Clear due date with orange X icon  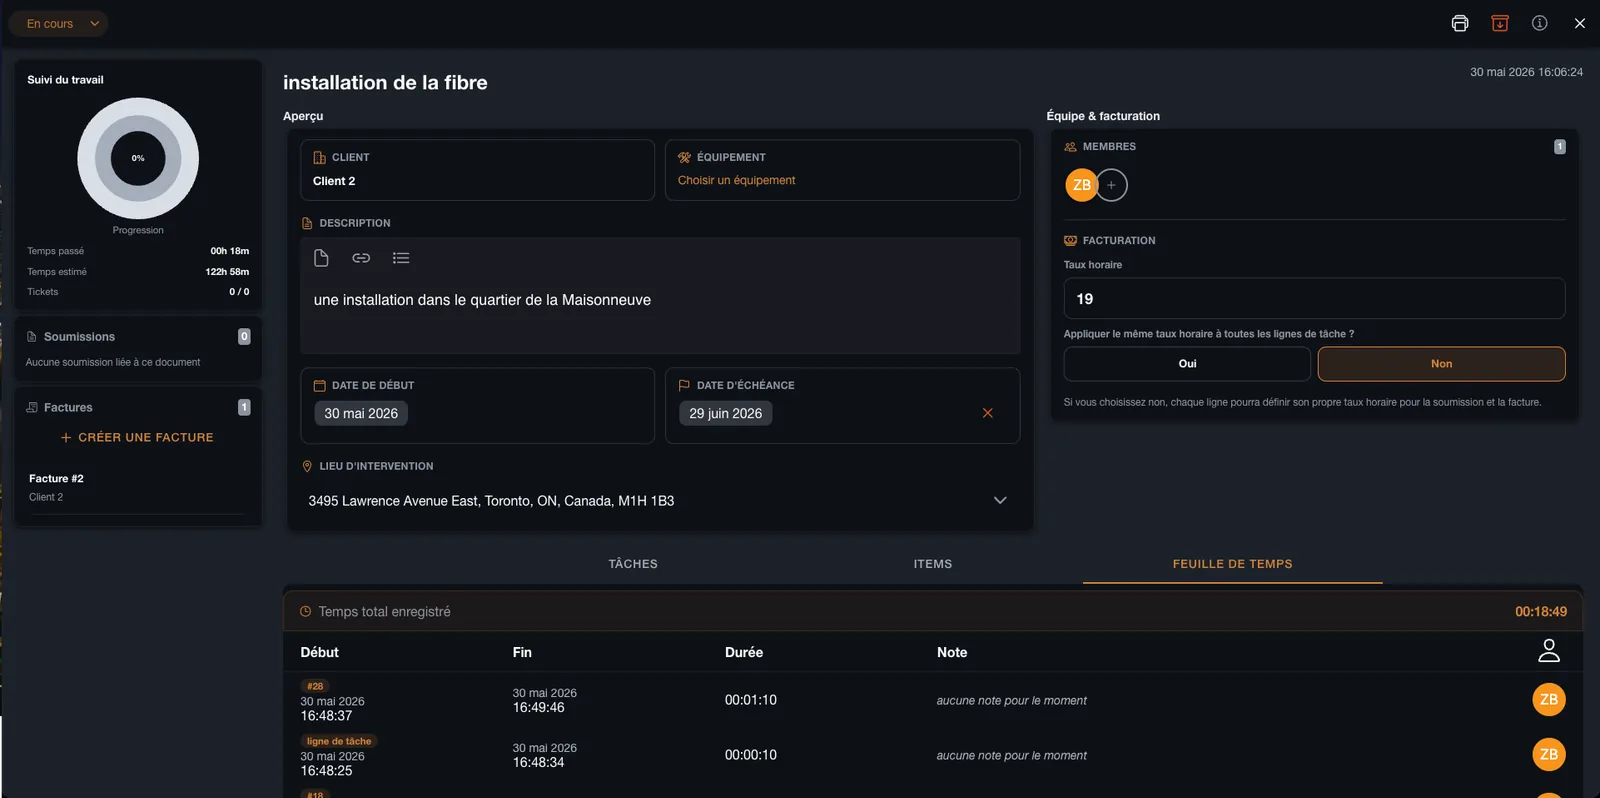tap(988, 413)
